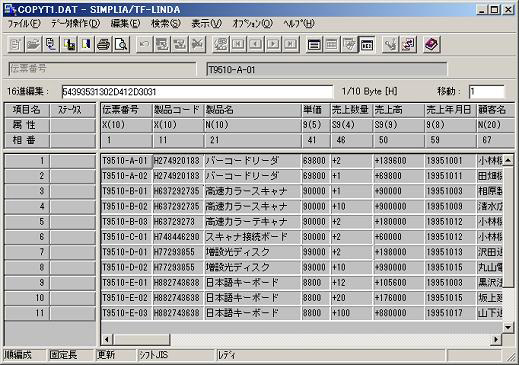This screenshot has height=365, width=519.
Task: Click cell H748446290
Action: click(x=178, y=237)
